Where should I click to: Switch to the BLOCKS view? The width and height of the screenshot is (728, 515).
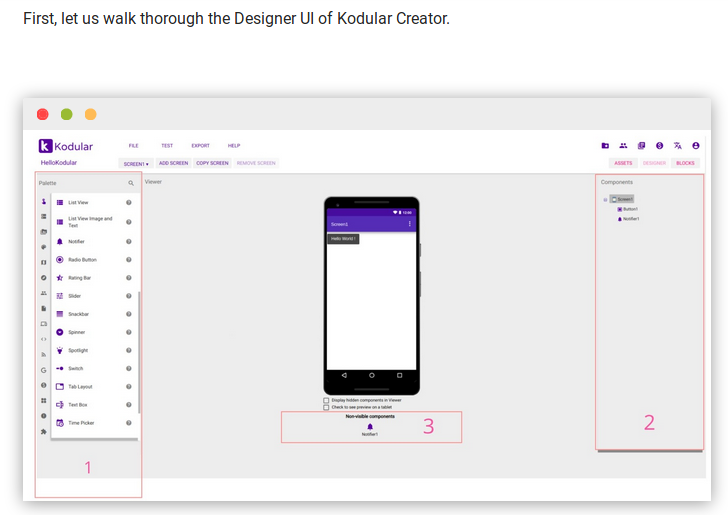tap(685, 163)
